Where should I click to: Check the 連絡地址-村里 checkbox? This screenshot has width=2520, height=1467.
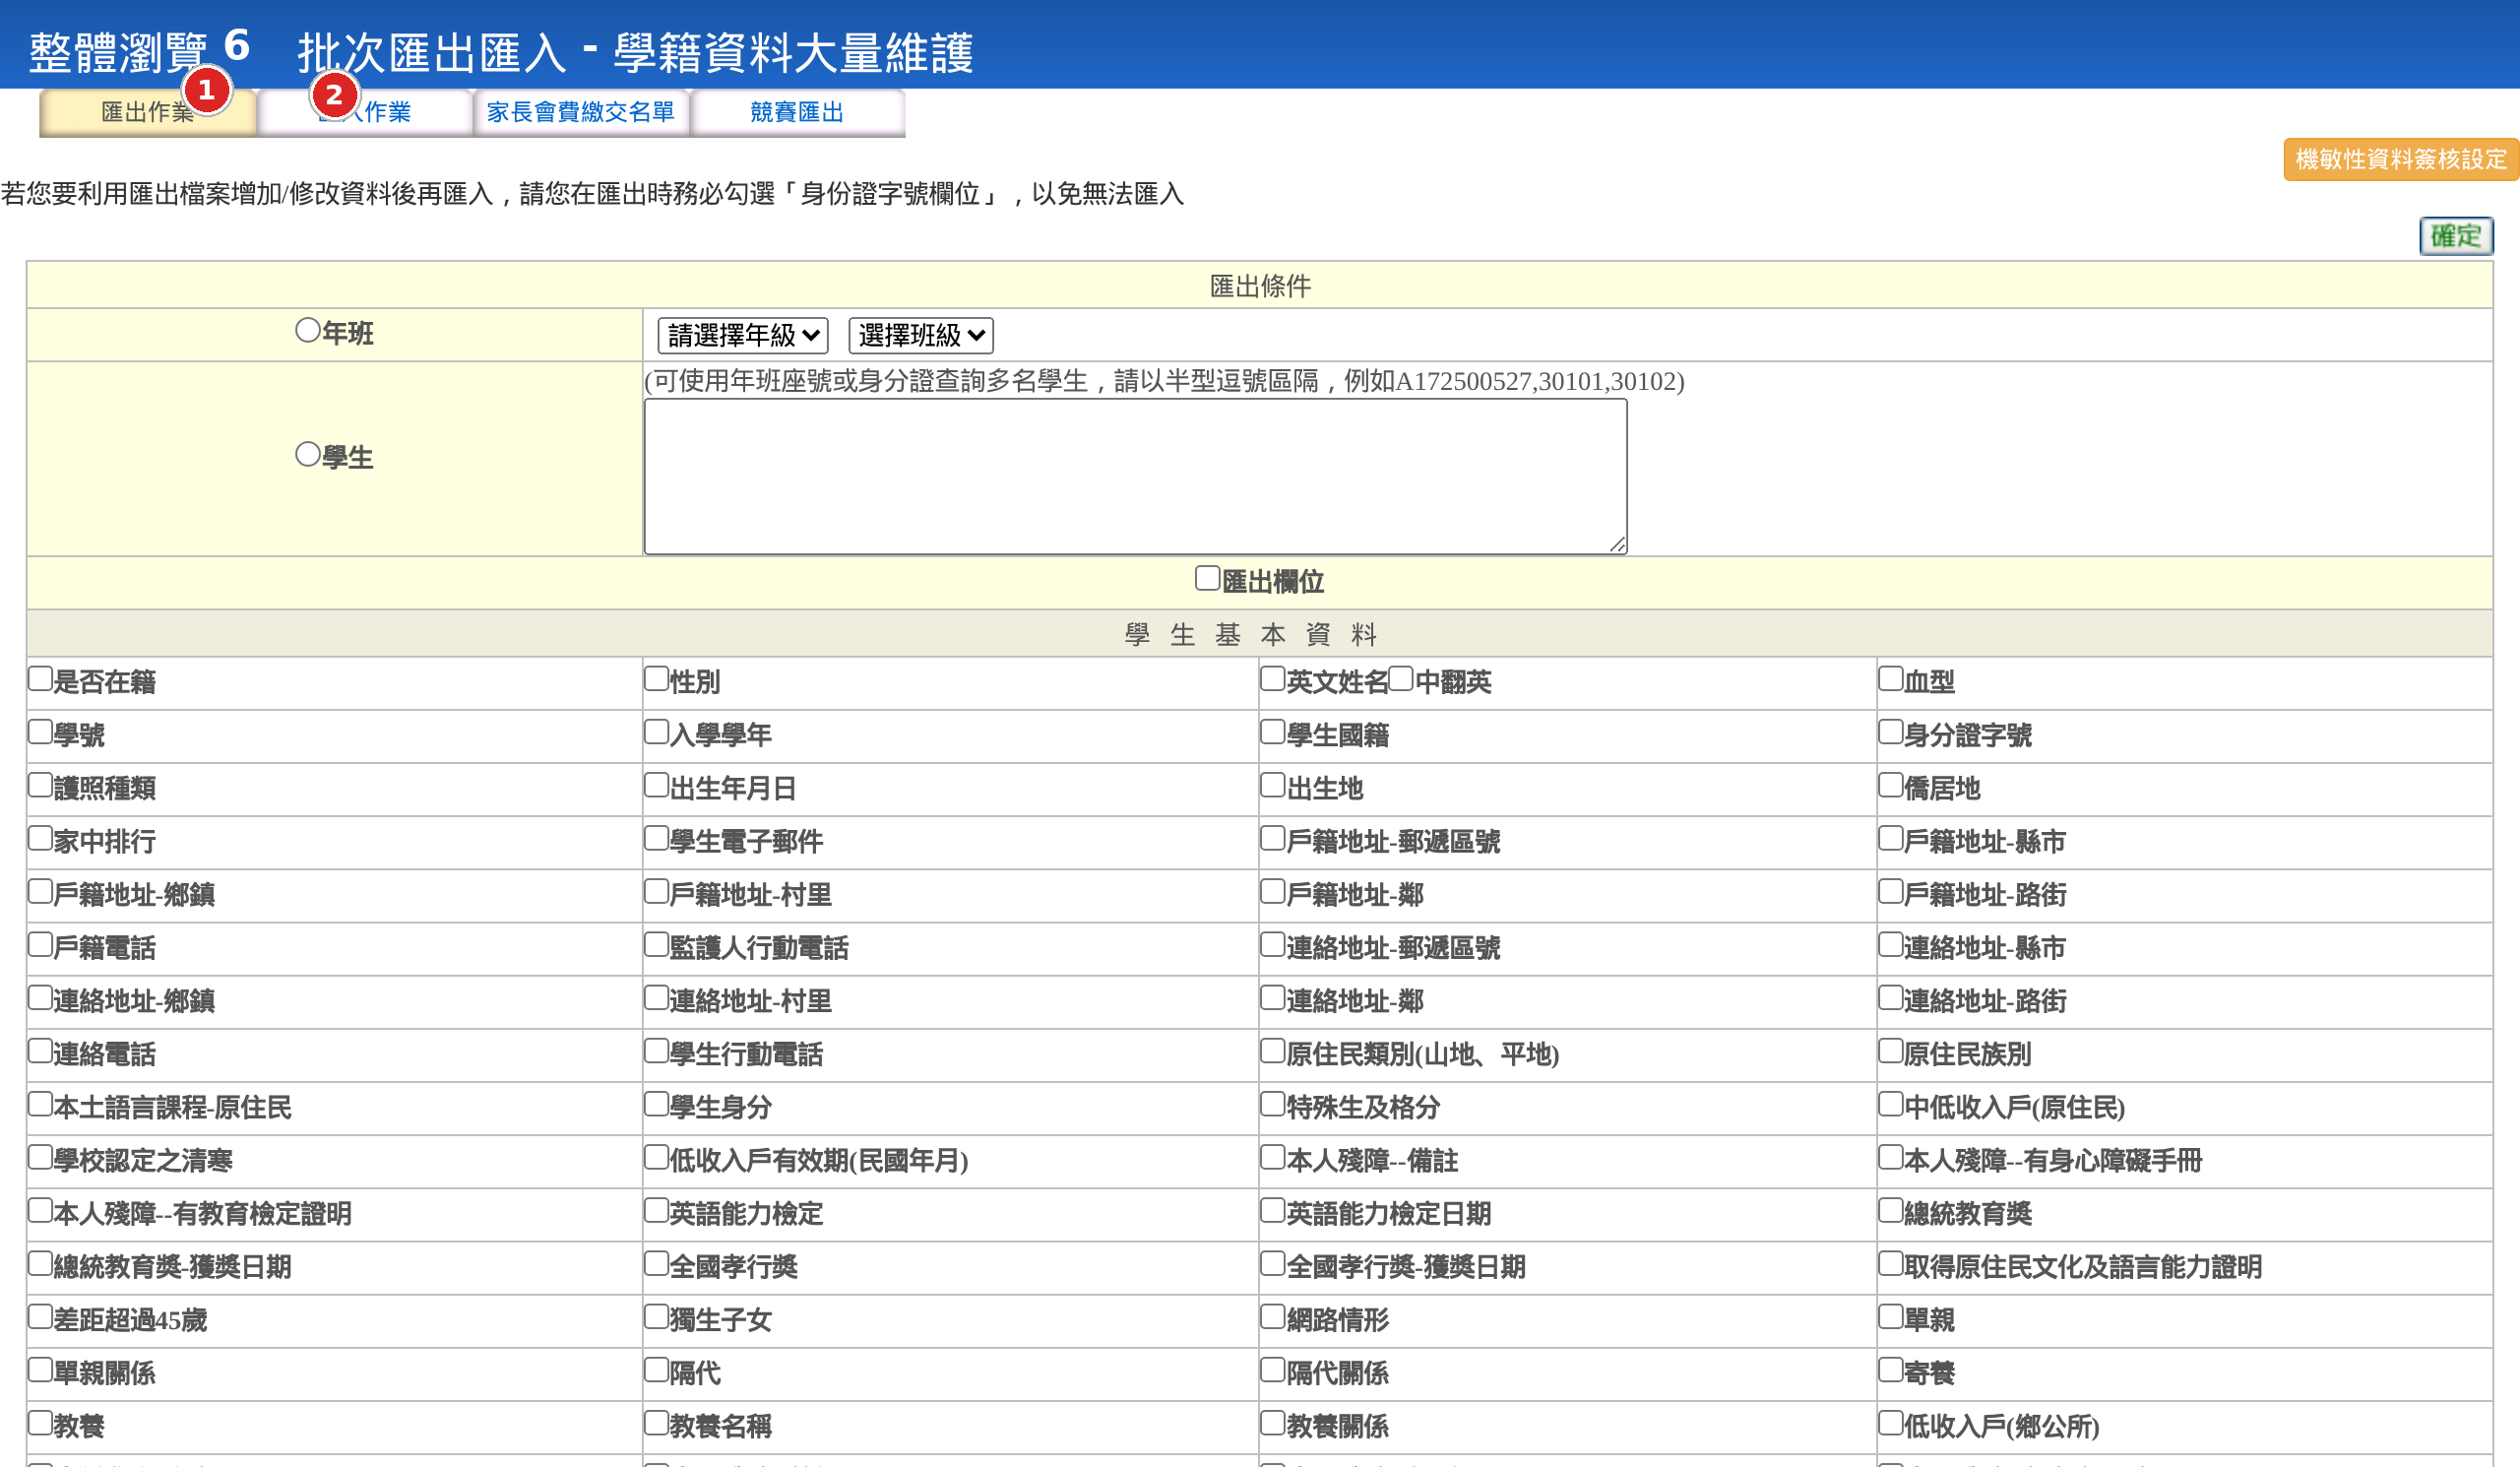[x=656, y=998]
